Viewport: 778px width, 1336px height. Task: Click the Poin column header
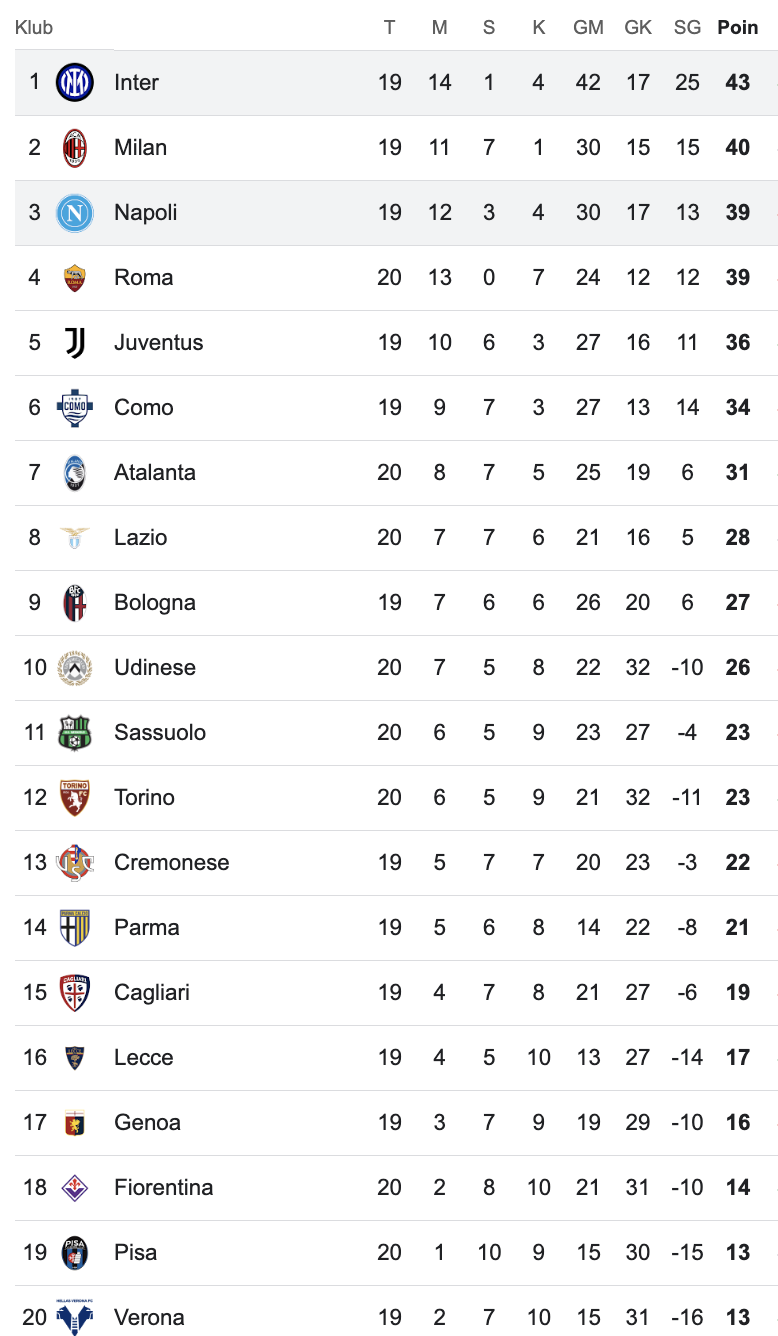[x=738, y=28]
